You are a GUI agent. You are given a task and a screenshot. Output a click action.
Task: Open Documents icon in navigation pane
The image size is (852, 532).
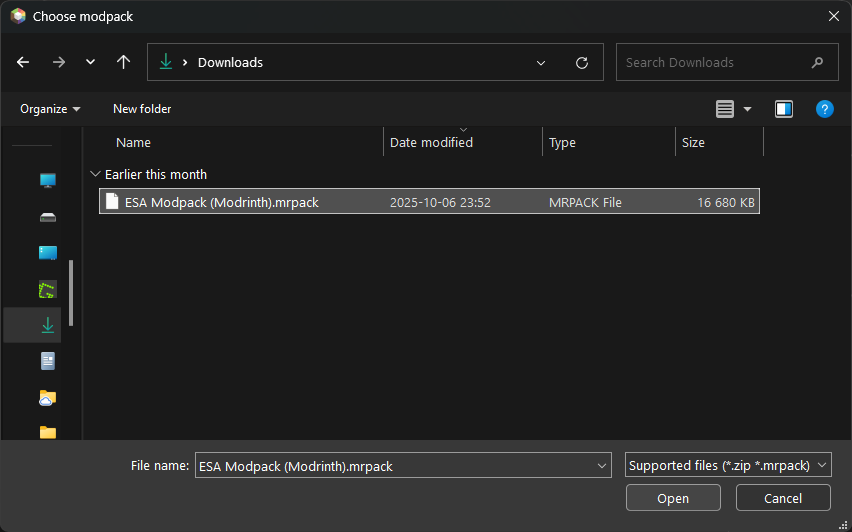coord(47,361)
